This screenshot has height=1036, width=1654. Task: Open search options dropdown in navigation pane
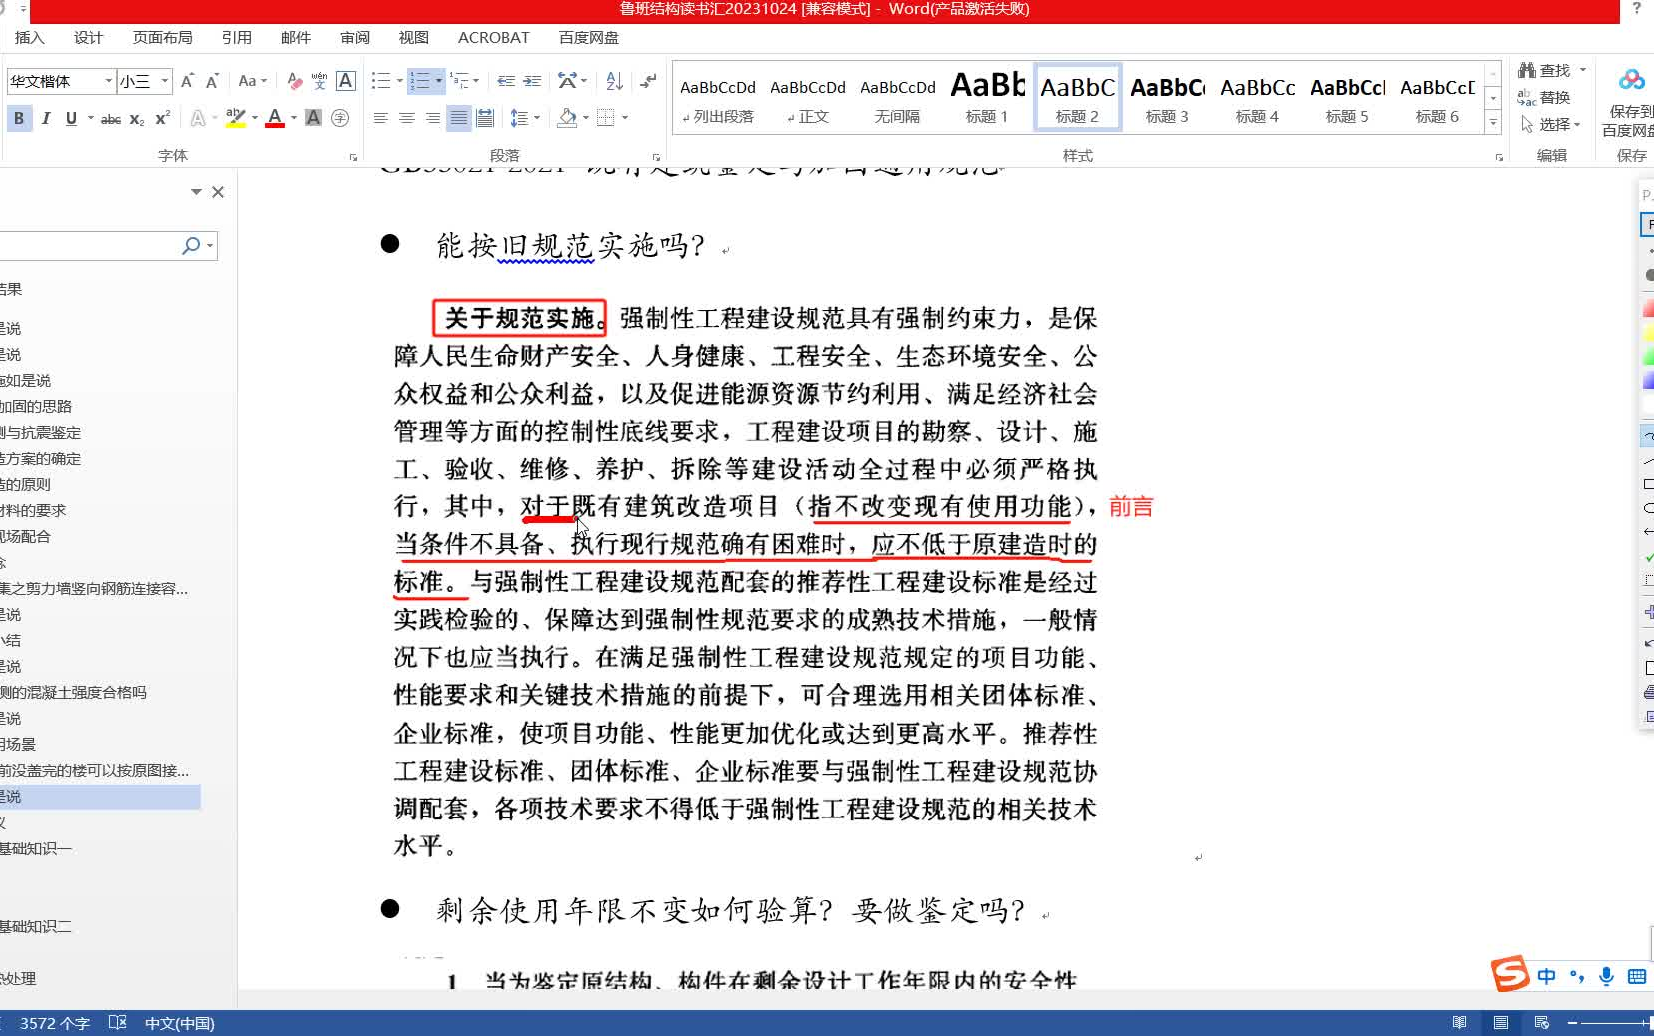pos(210,246)
